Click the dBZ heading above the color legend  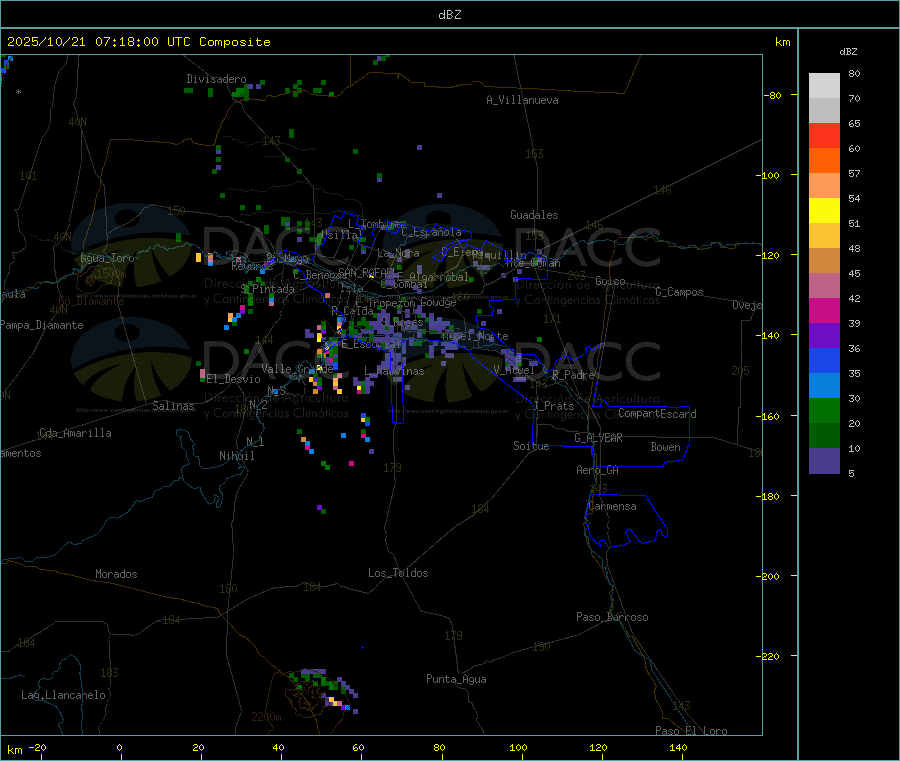[848, 52]
